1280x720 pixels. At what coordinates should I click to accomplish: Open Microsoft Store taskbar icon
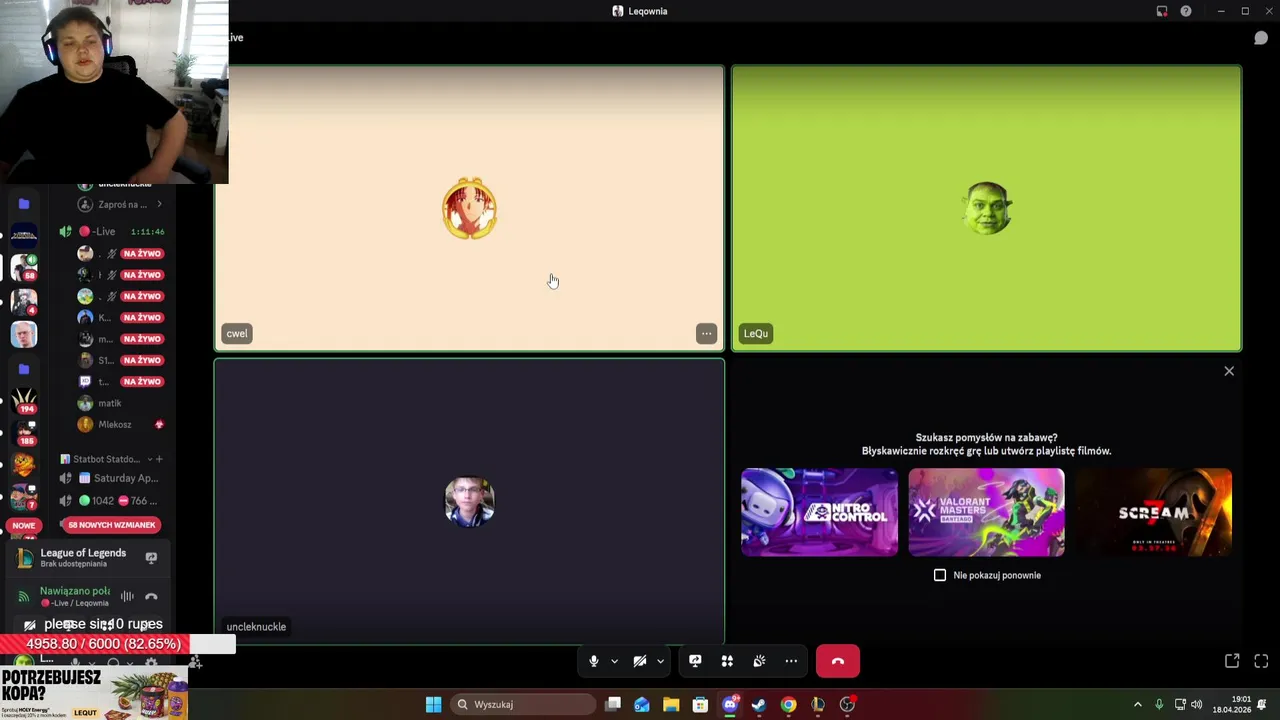point(700,704)
